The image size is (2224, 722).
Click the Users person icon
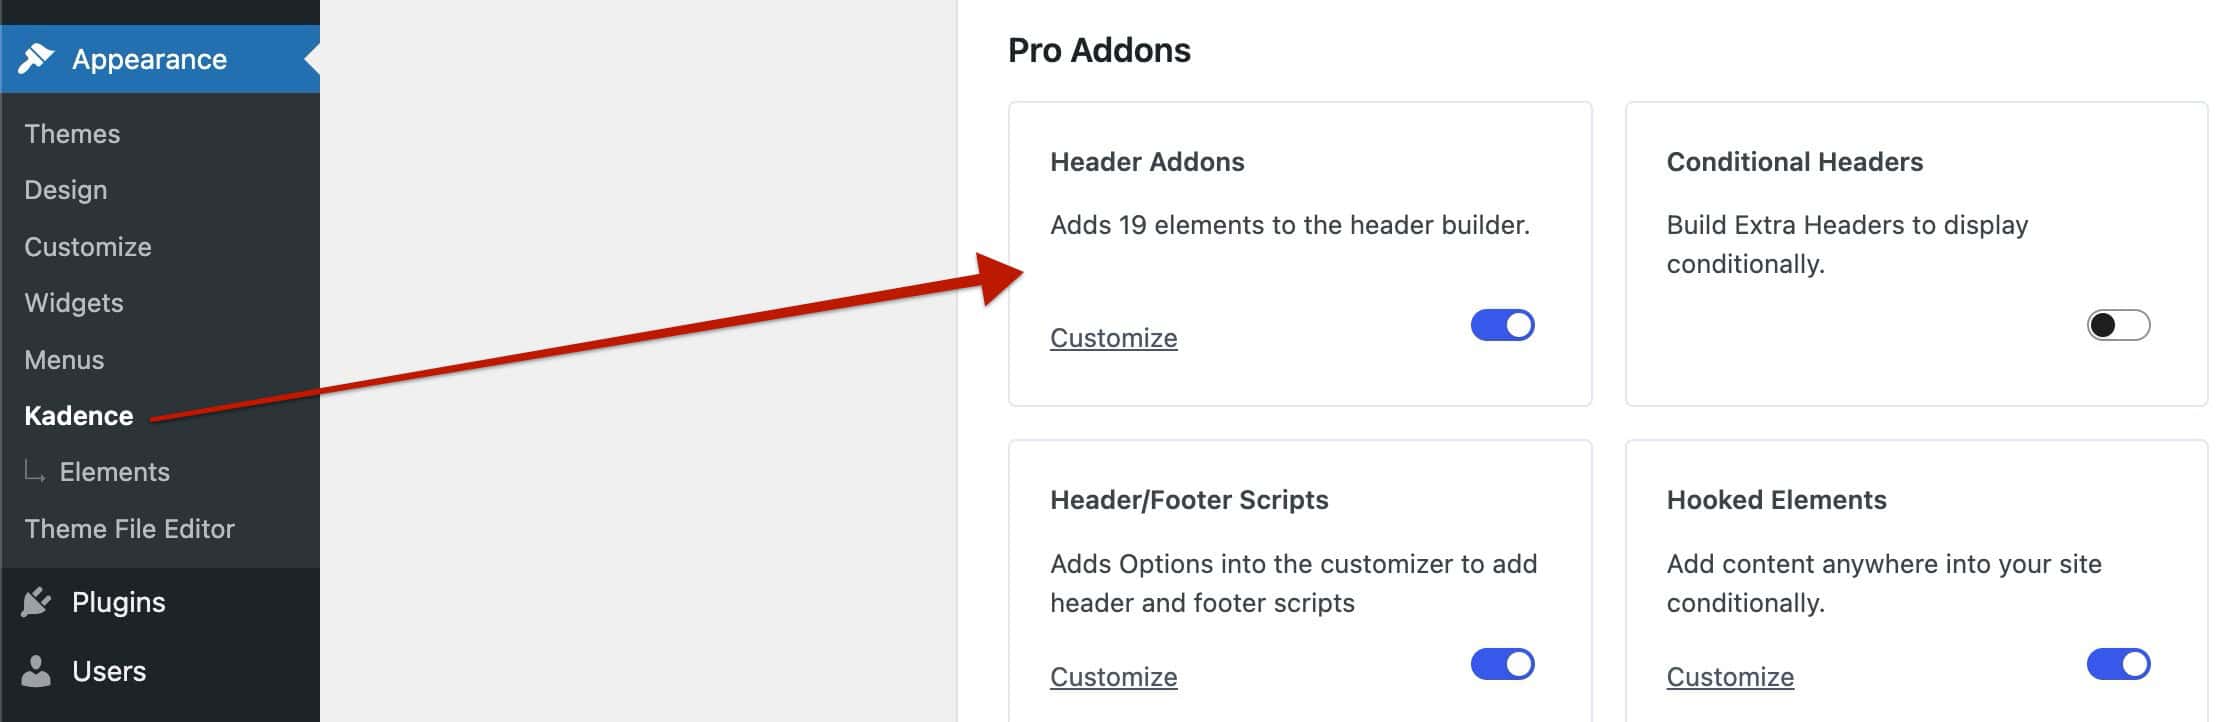point(36,671)
